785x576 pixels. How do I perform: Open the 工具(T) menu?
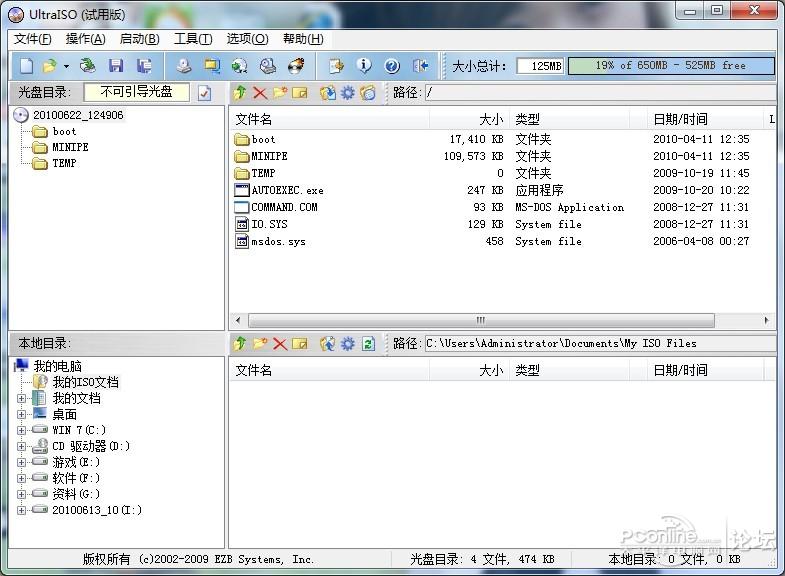(x=193, y=39)
